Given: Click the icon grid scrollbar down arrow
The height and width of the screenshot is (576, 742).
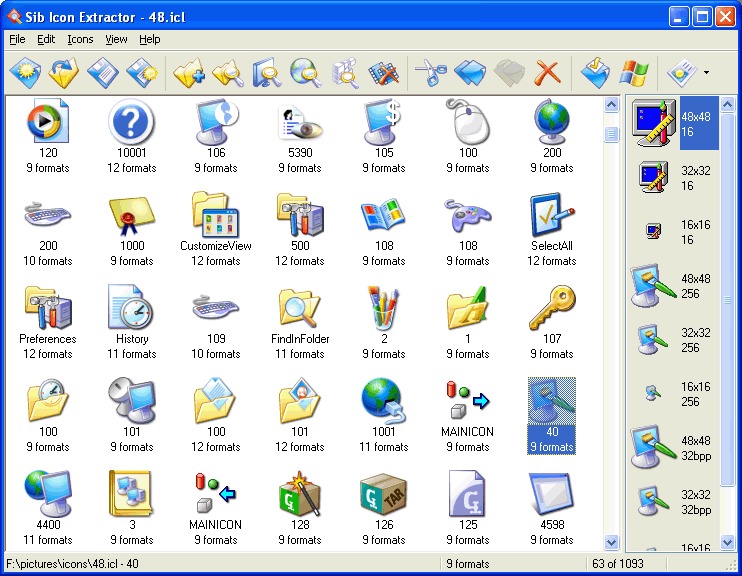Looking at the screenshot, I should [611, 542].
